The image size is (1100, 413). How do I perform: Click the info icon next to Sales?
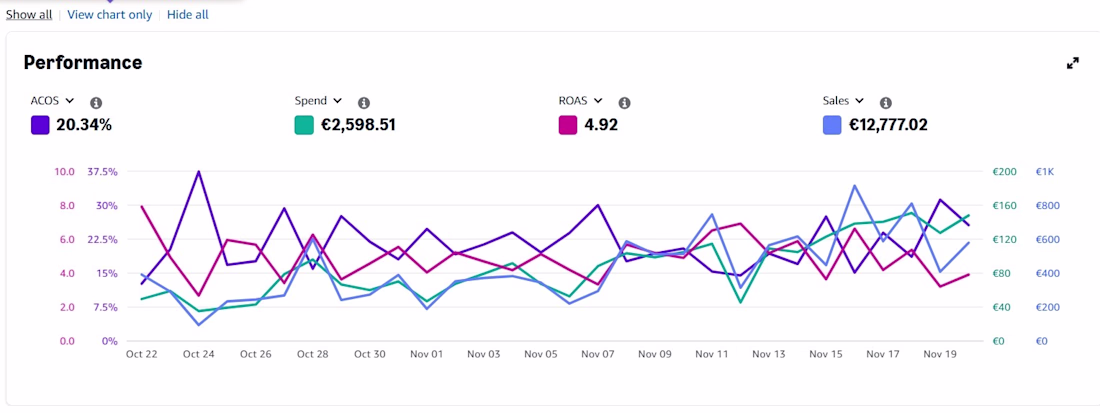(x=885, y=103)
